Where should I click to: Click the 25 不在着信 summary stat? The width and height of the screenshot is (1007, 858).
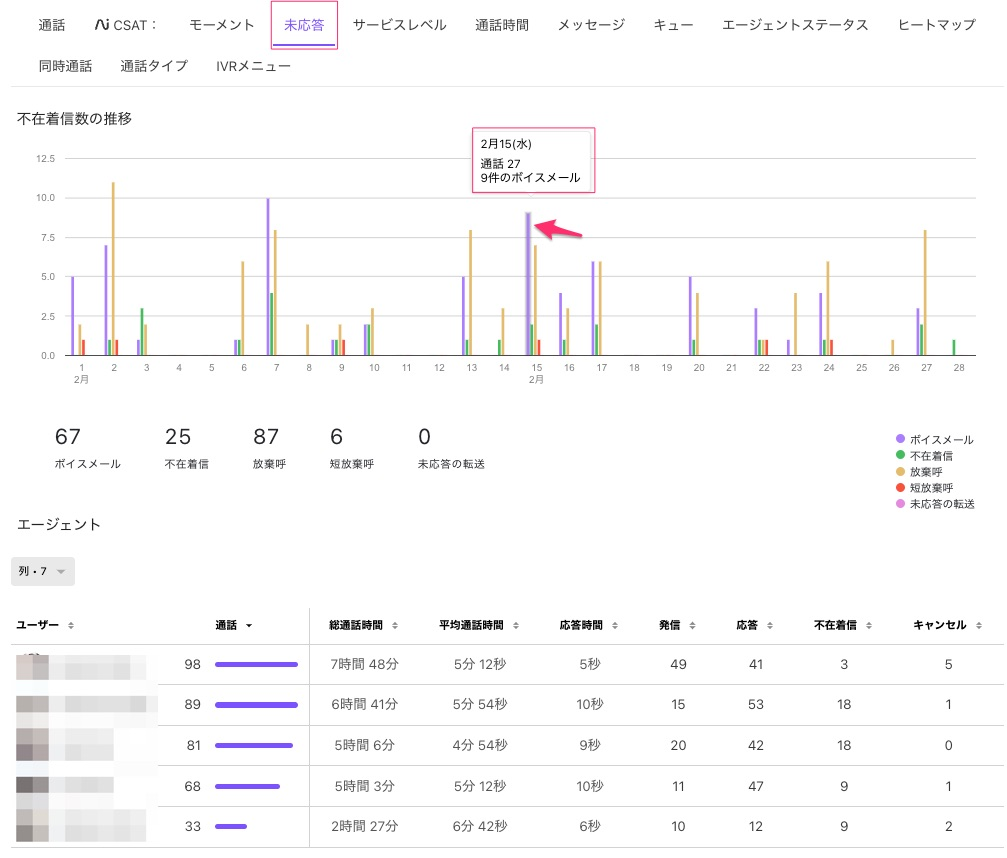(x=186, y=448)
